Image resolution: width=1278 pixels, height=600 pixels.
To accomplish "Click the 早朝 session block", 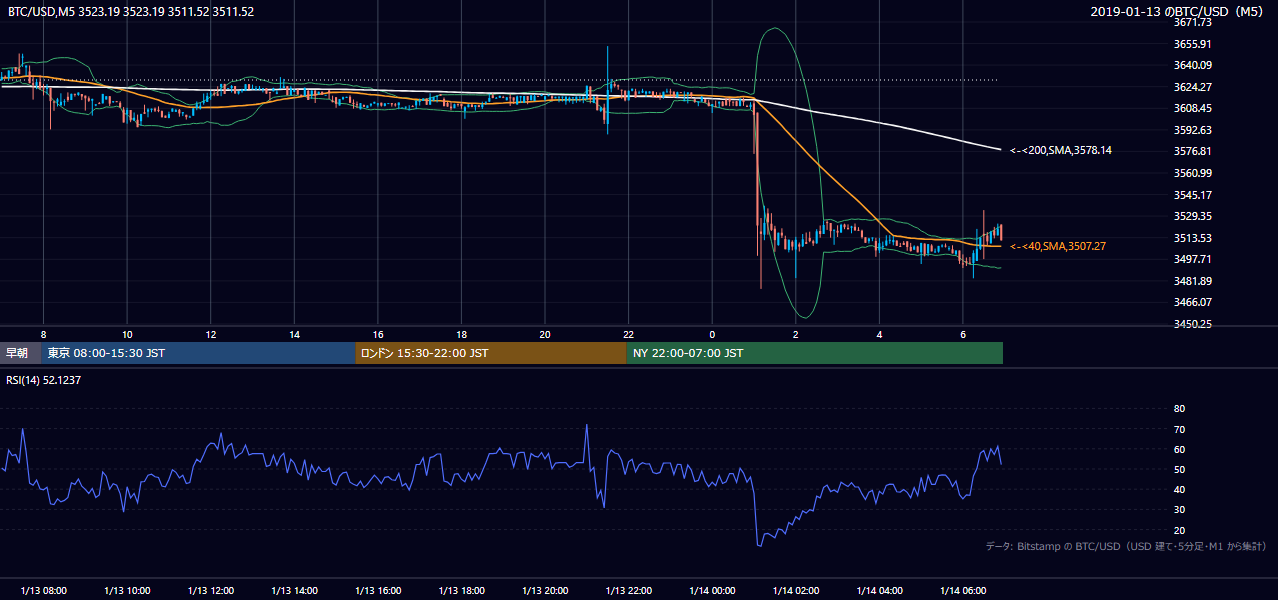I will tap(20, 353).
